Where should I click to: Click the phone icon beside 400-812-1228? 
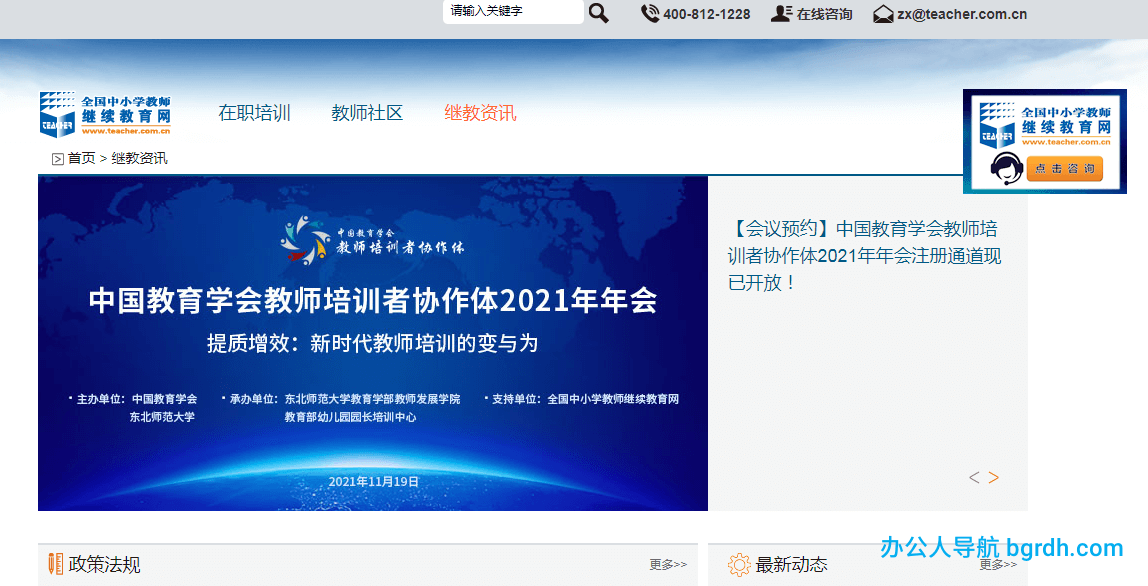tap(650, 14)
